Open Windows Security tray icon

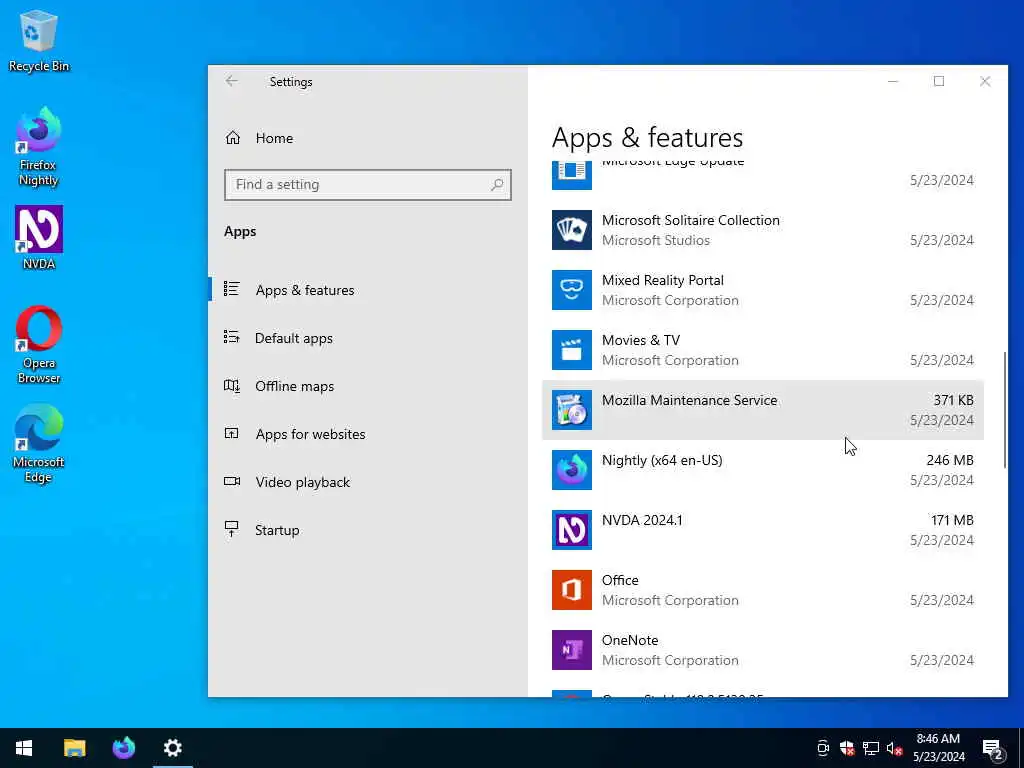click(x=847, y=748)
